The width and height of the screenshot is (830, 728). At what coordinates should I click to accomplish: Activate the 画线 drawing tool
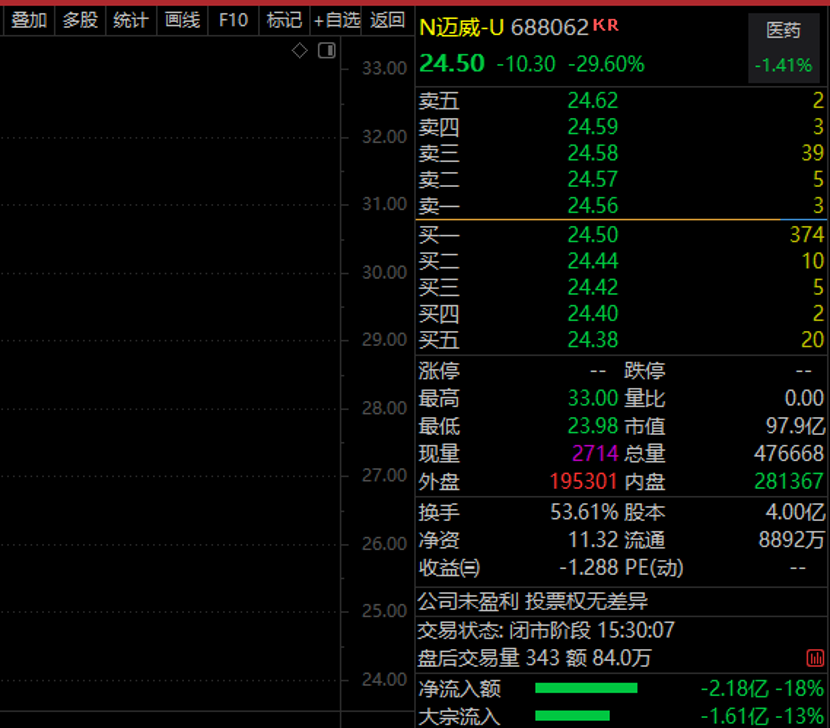(x=182, y=20)
